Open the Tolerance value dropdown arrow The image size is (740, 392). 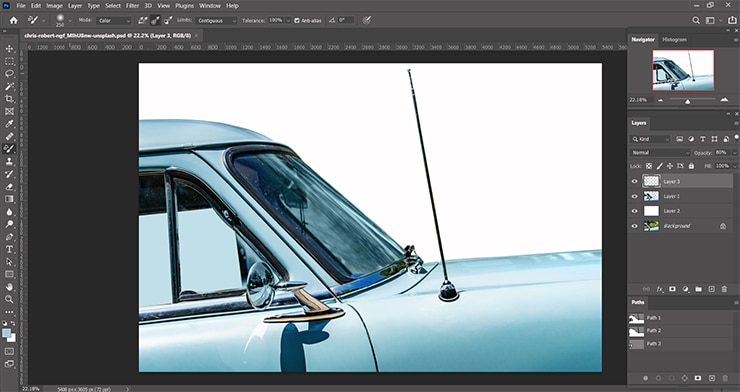click(x=288, y=21)
